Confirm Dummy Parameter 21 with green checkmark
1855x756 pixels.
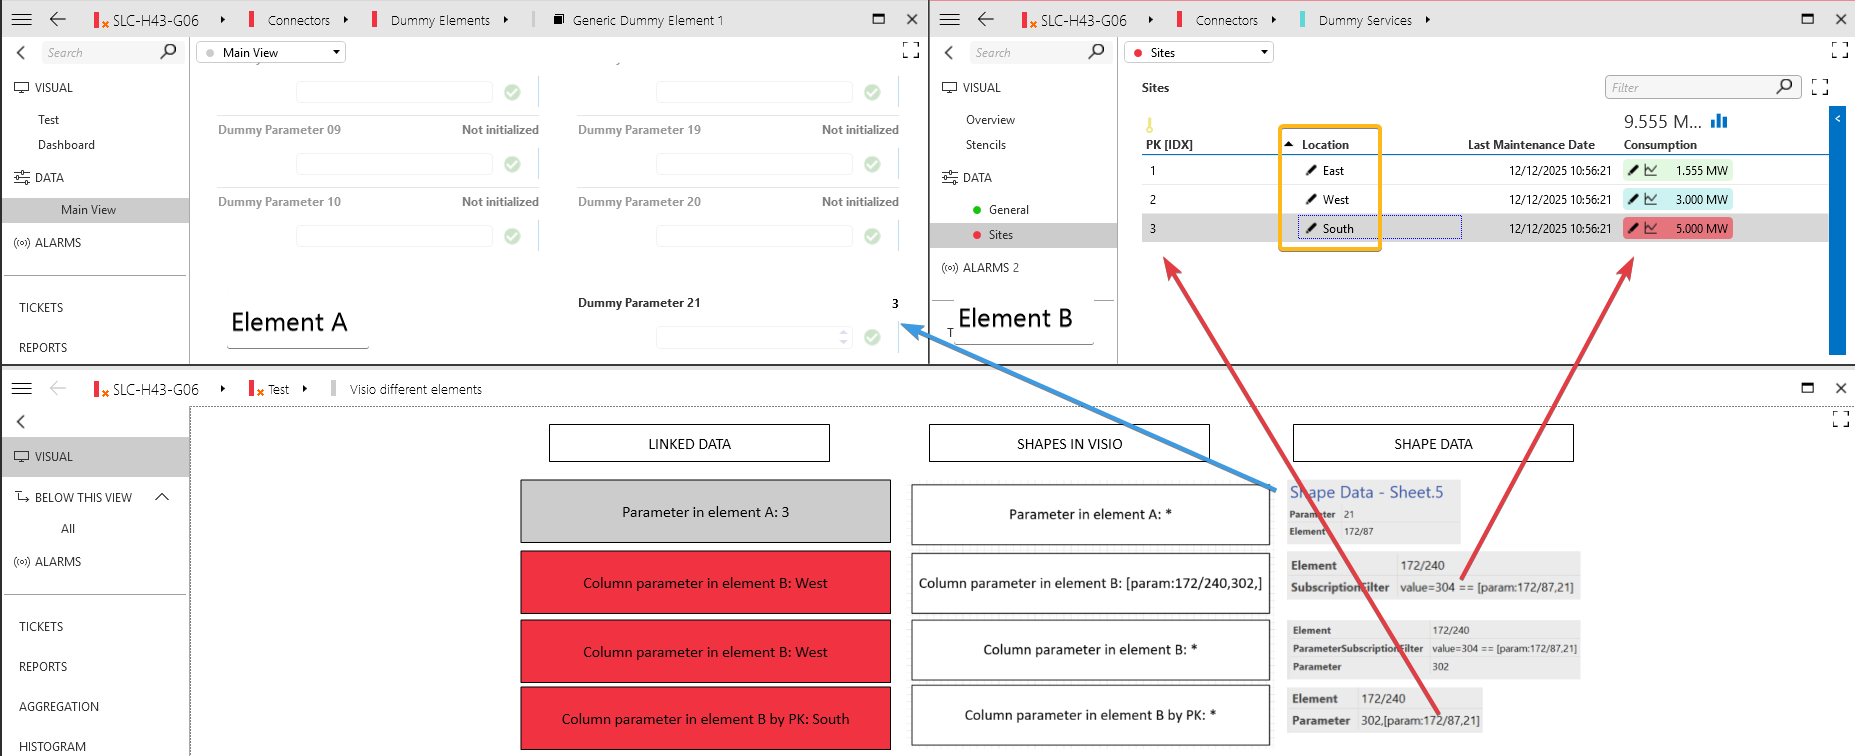(872, 337)
